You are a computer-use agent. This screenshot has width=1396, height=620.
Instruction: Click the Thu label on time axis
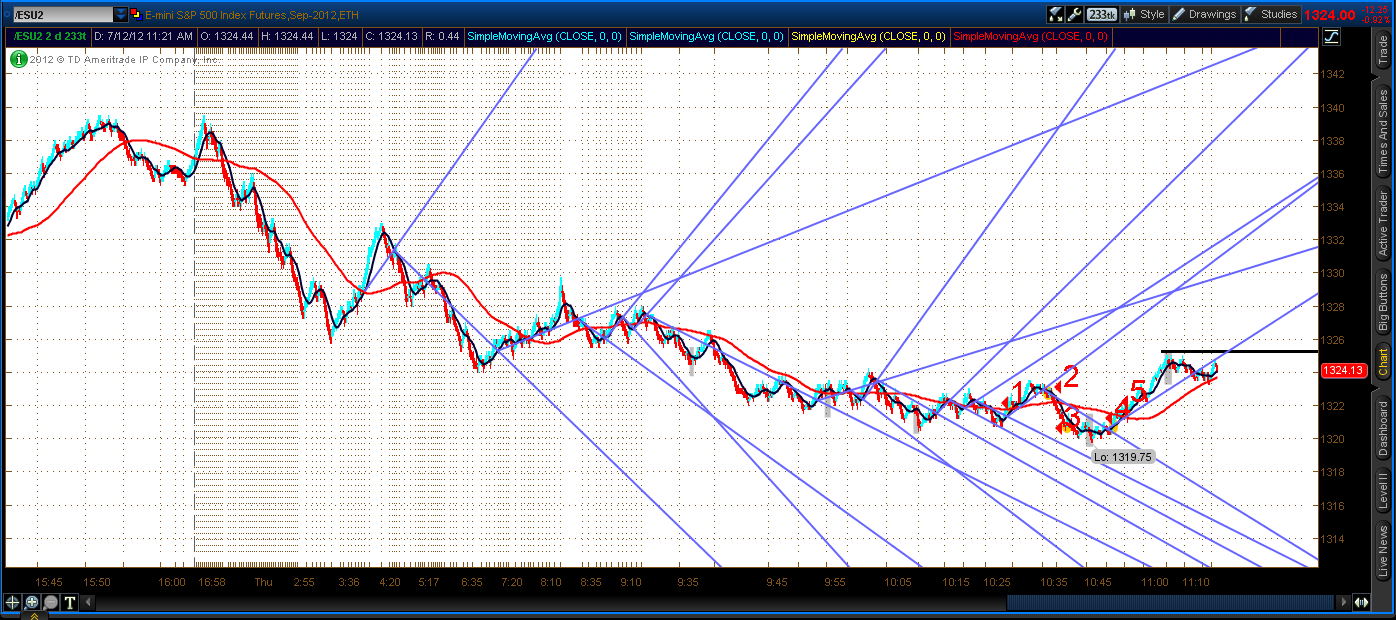click(263, 581)
